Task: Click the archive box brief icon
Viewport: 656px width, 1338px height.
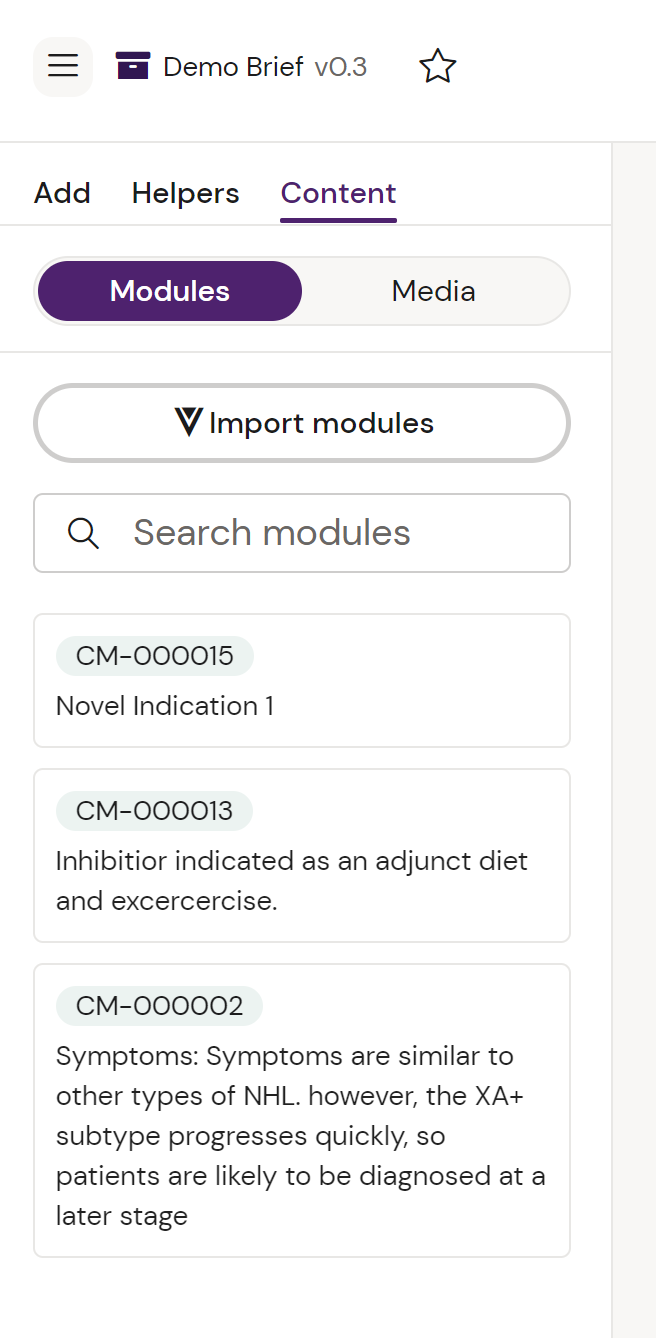Action: tap(133, 66)
